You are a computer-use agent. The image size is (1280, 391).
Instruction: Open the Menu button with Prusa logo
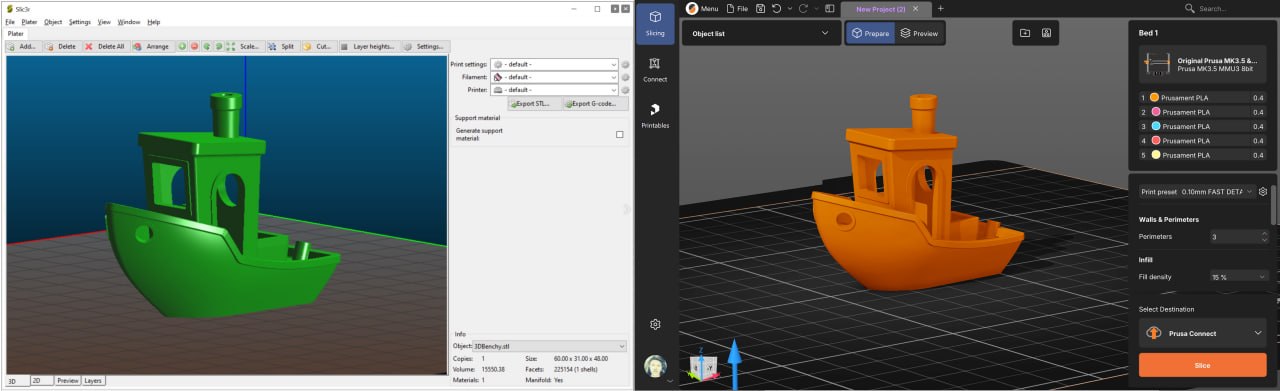click(x=702, y=8)
